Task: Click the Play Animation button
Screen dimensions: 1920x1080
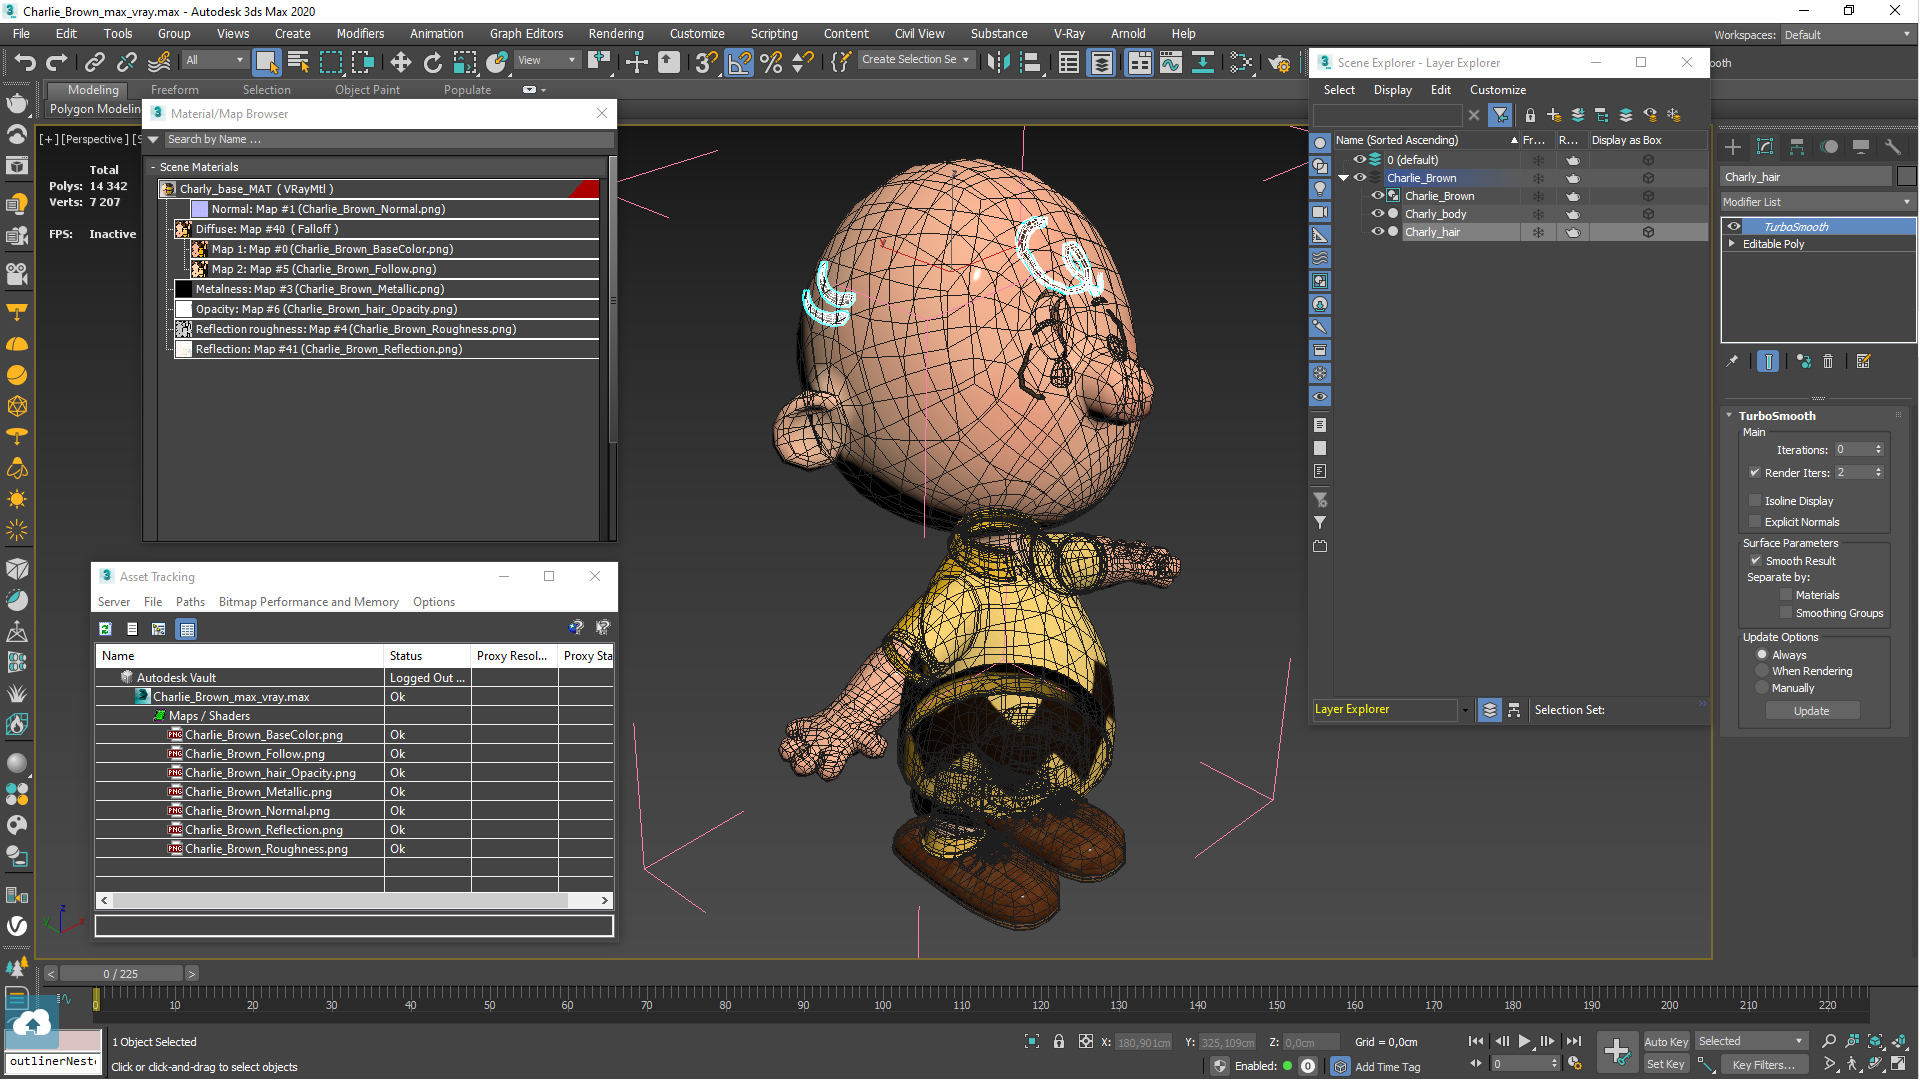Action: click(1524, 1042)
